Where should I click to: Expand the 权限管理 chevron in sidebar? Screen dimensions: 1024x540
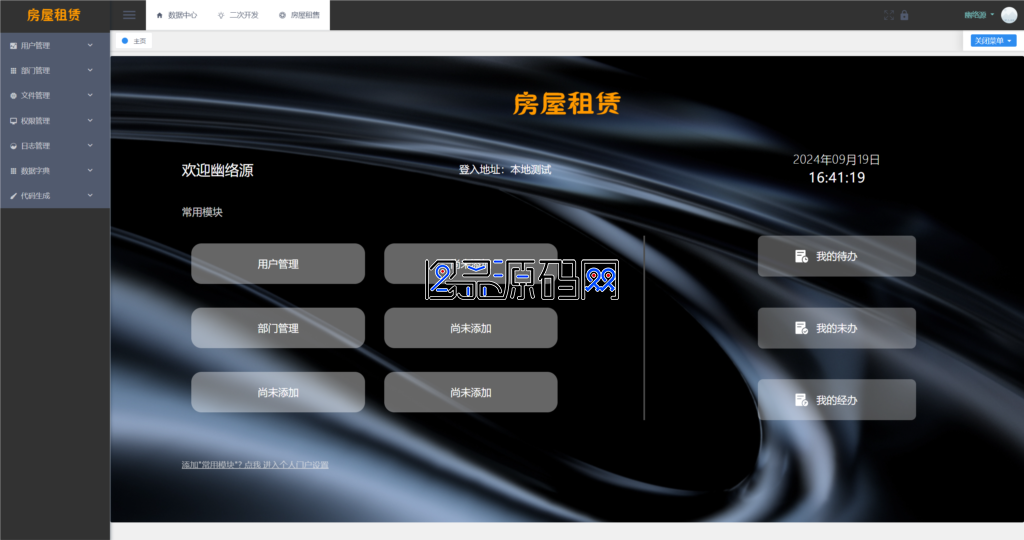(90, 121)
